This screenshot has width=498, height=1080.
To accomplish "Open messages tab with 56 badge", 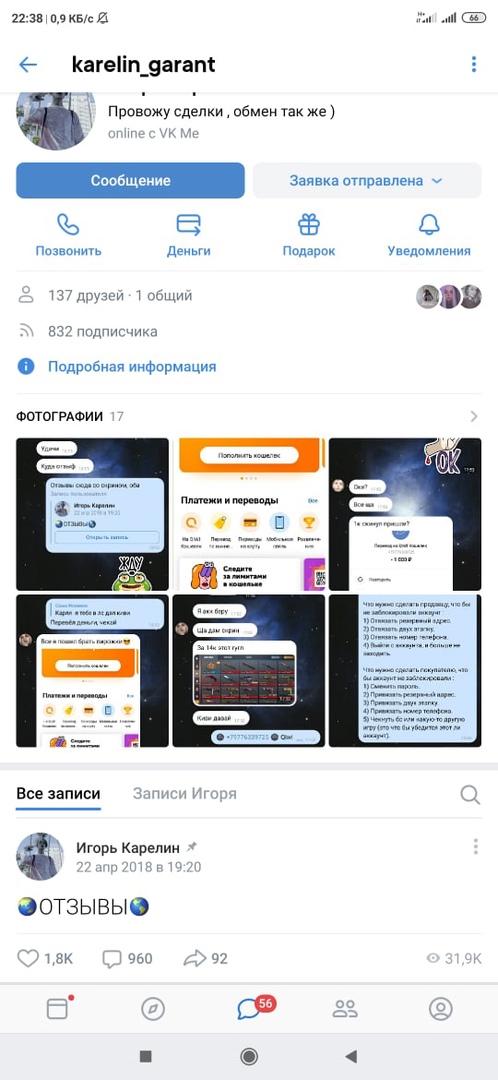I will pyautogui.click(x=250, y=1009).
